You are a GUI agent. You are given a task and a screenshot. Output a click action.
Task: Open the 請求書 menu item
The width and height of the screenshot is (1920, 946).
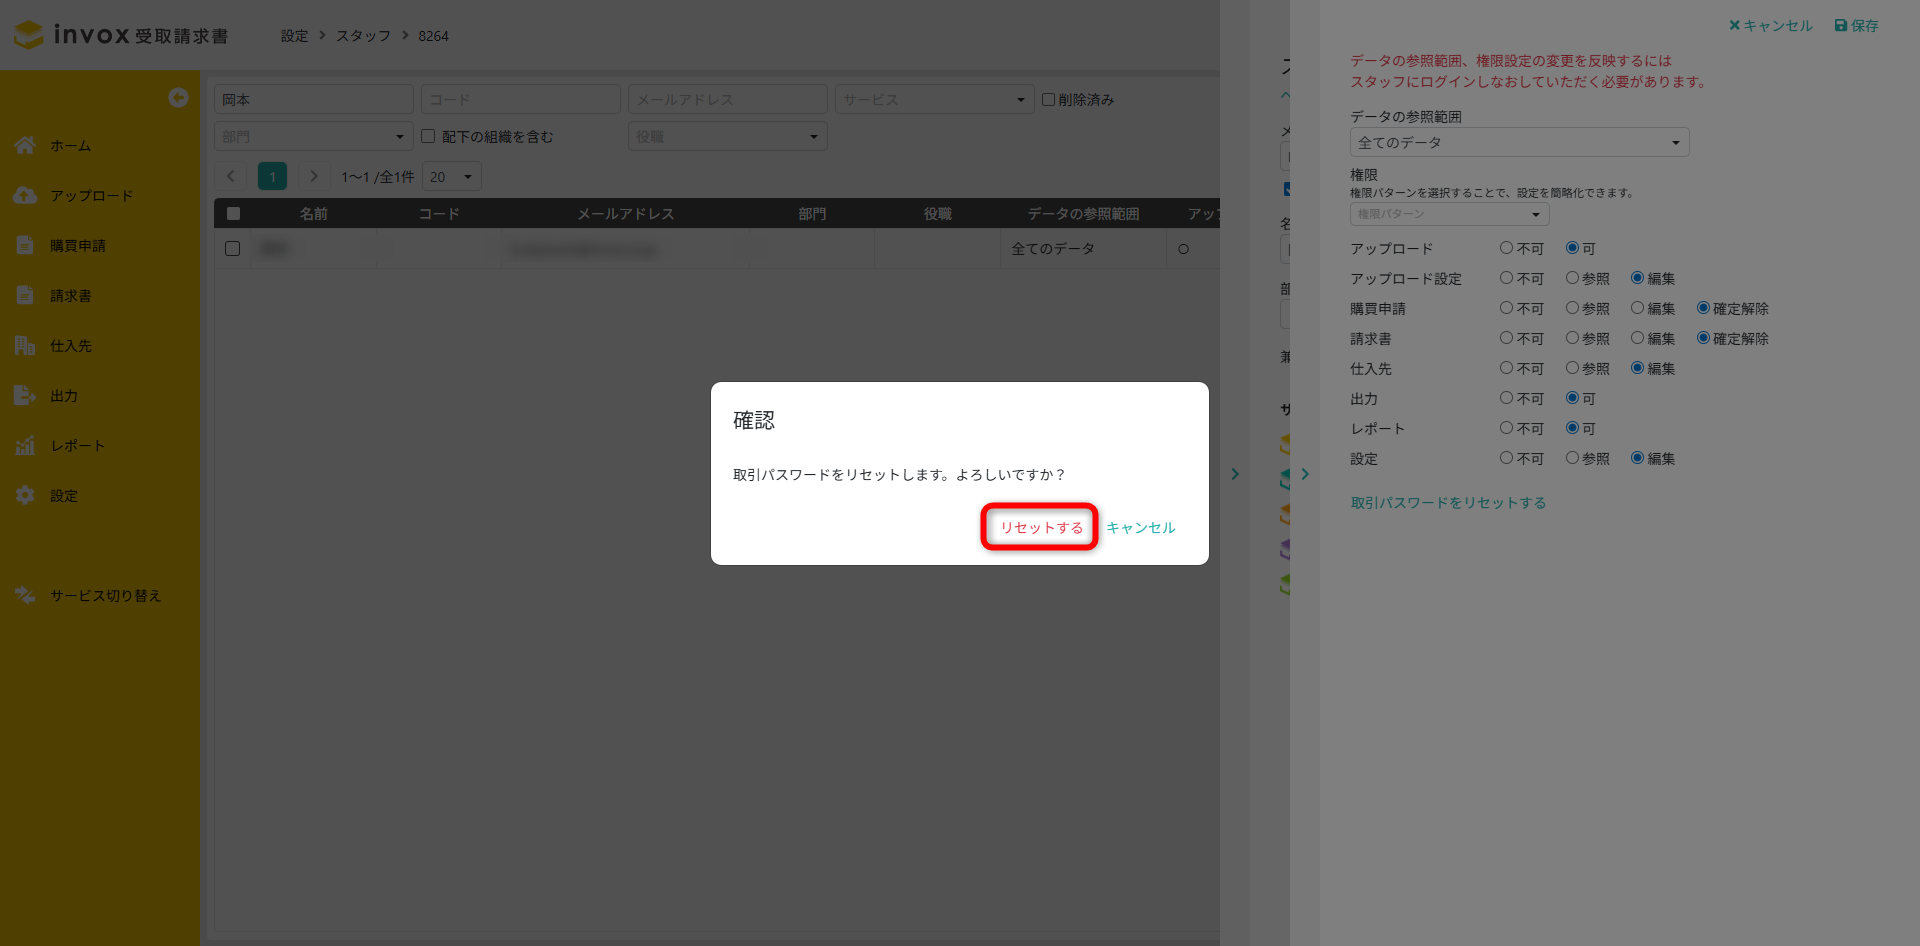(71, 296)
